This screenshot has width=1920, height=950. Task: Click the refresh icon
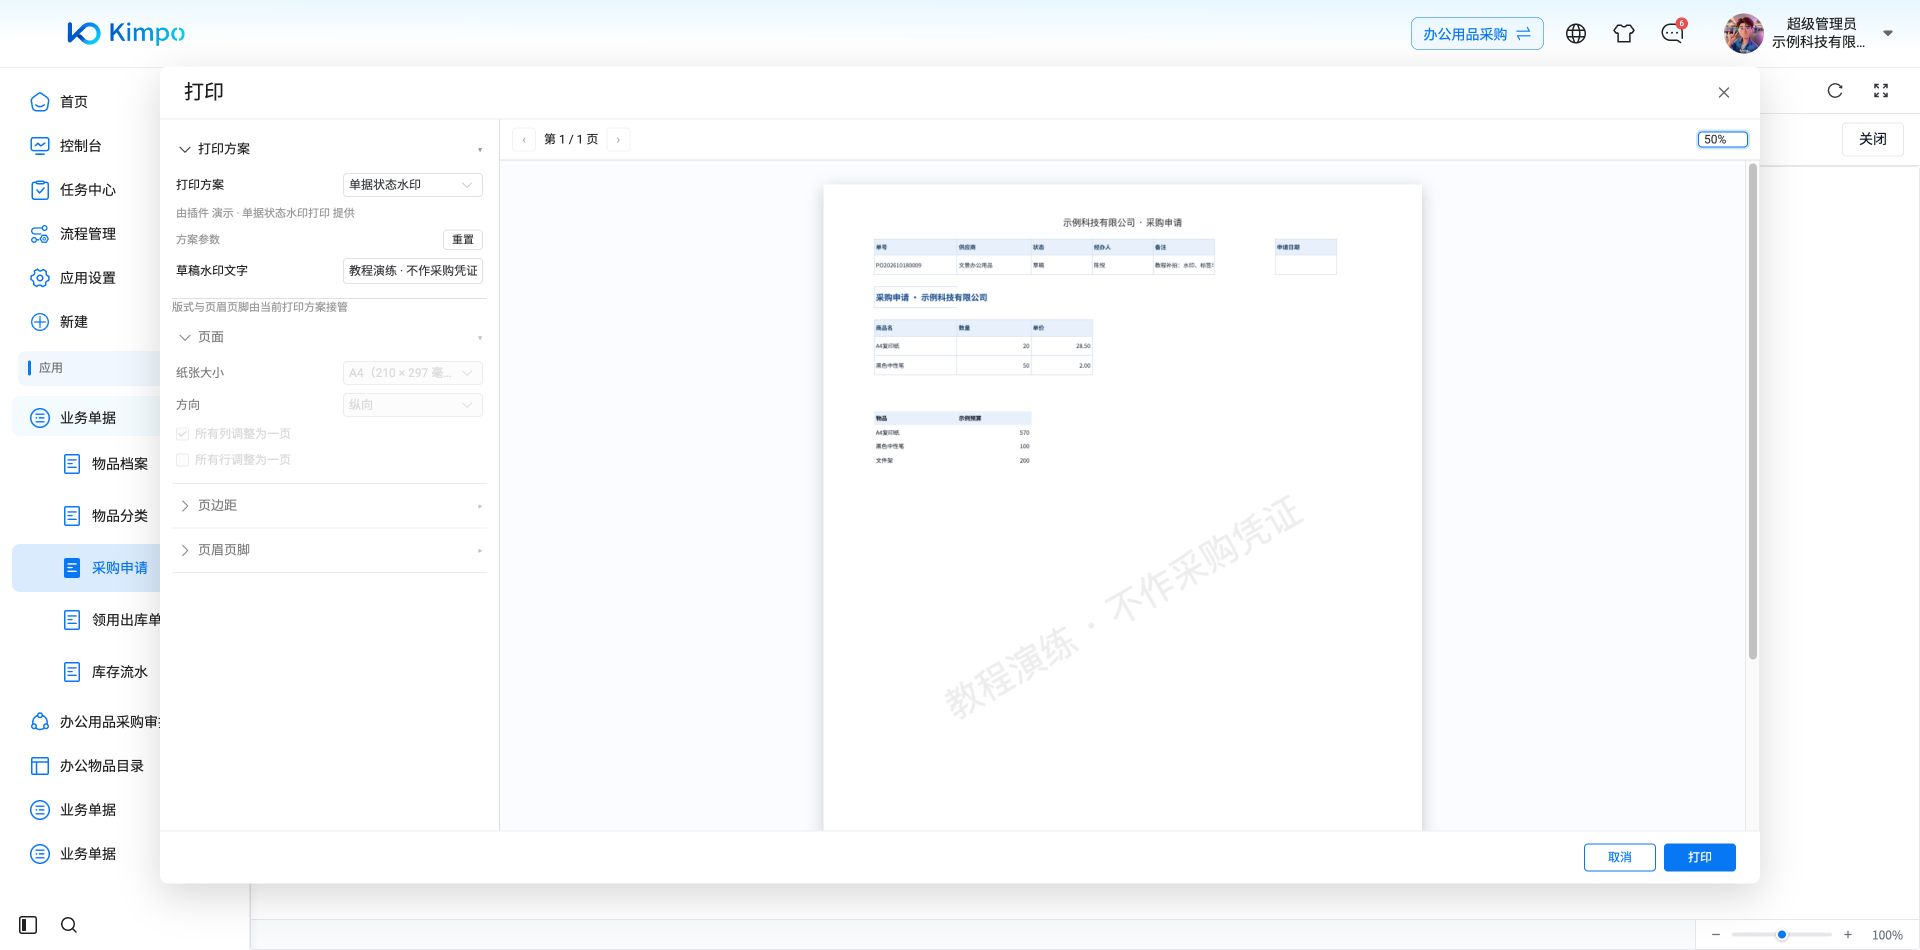1835,91
